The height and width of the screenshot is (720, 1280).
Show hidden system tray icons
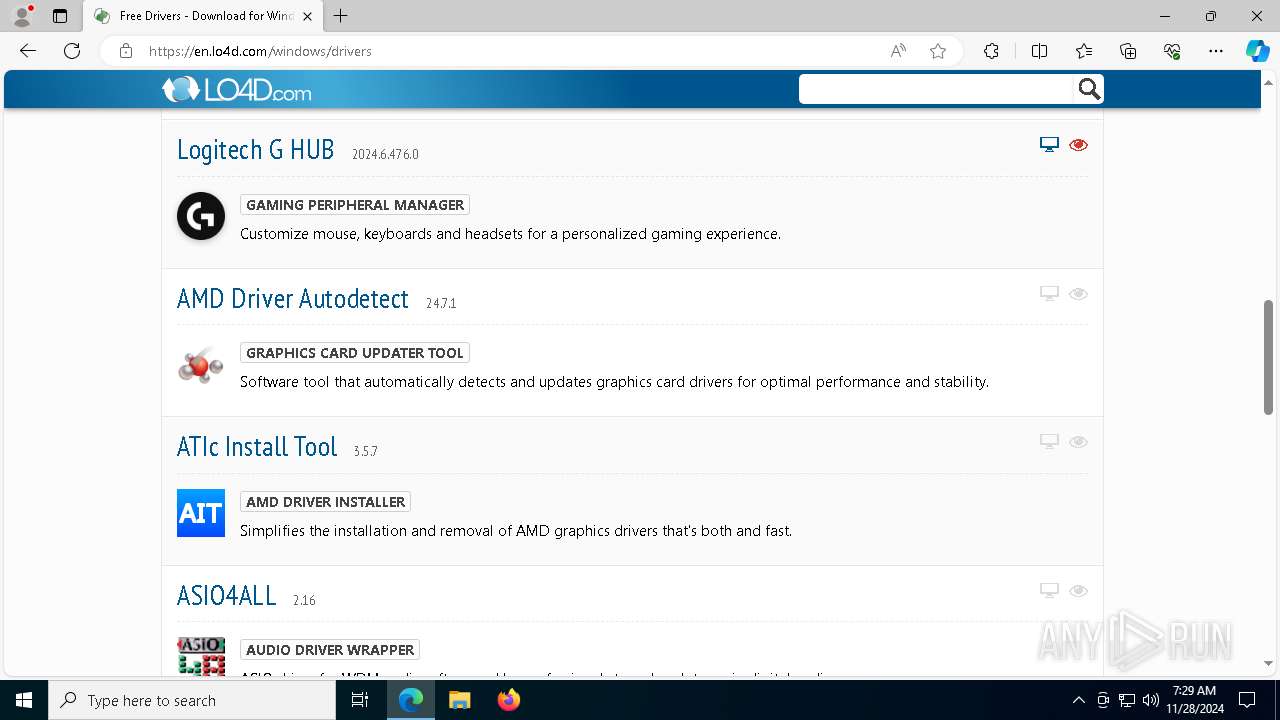click(x=1078, y=700)
